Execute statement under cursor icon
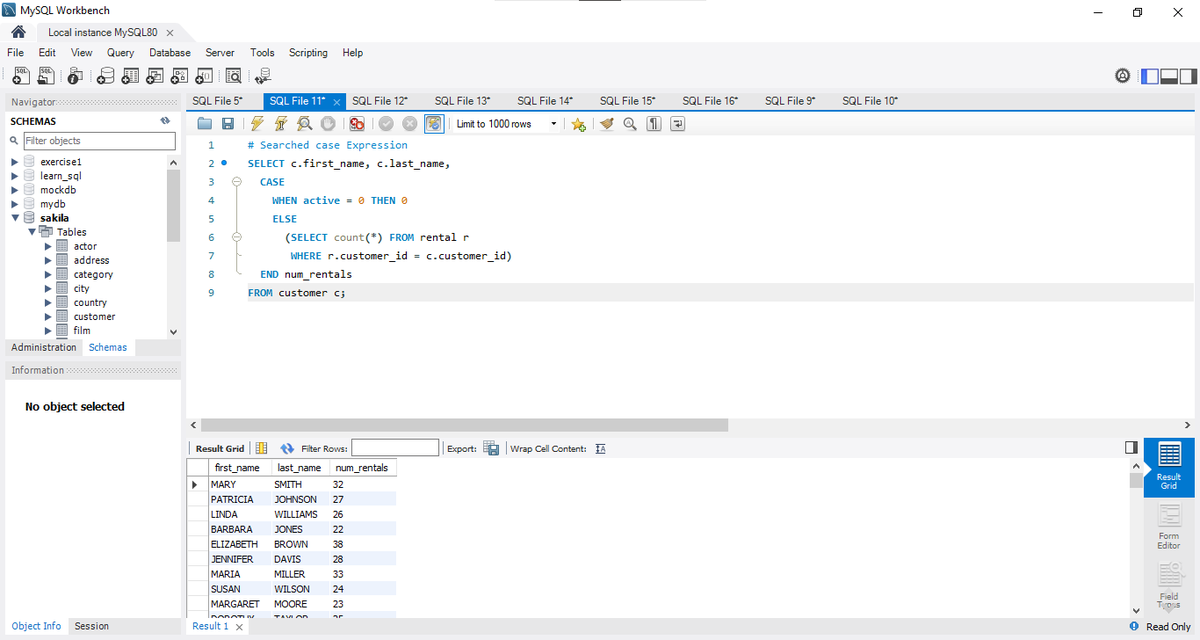1200x640 pixels. coord(280,124)
